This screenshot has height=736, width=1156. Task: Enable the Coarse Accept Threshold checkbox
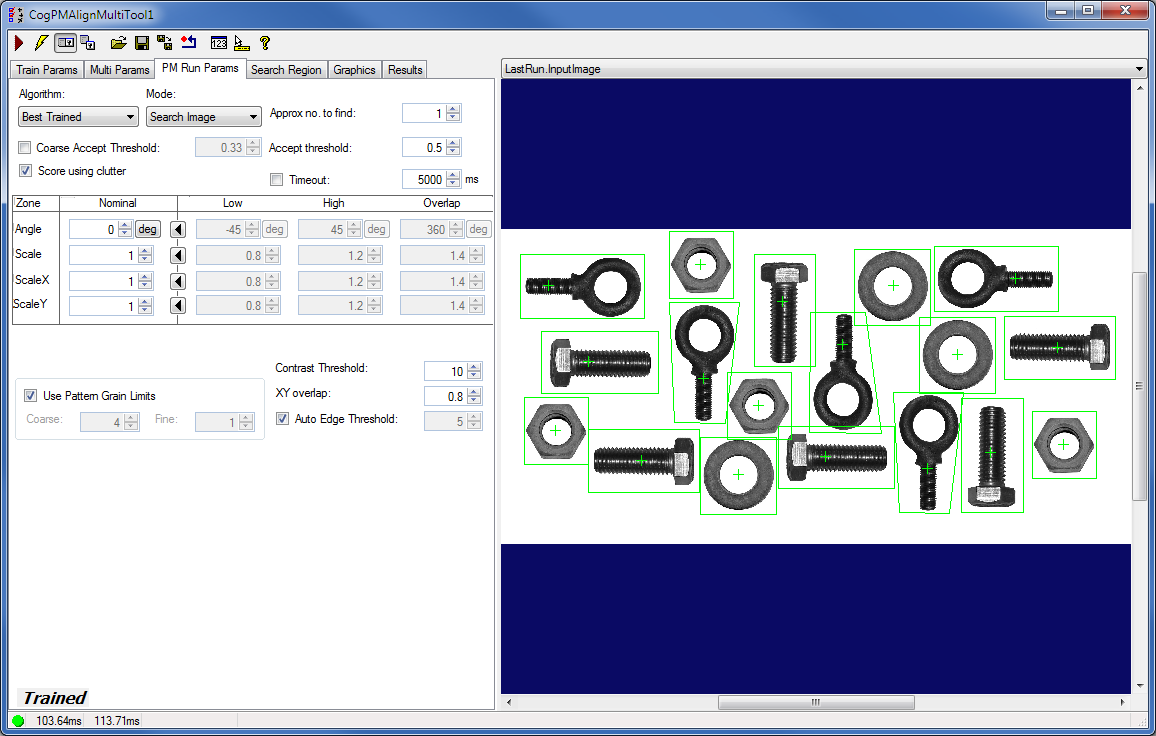pos(24,147)
